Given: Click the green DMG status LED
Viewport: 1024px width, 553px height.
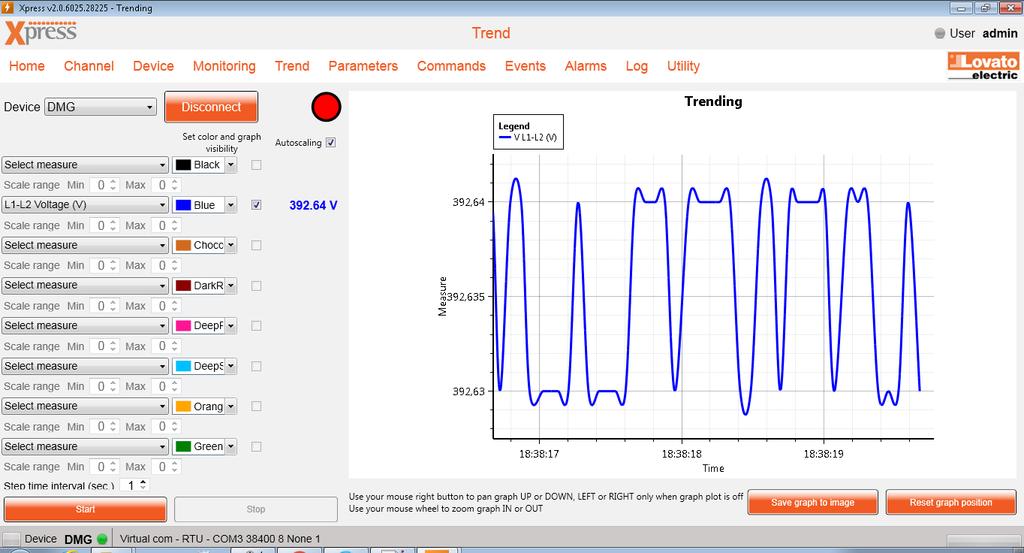Looking at the screenshot, I should coord(102,539).
